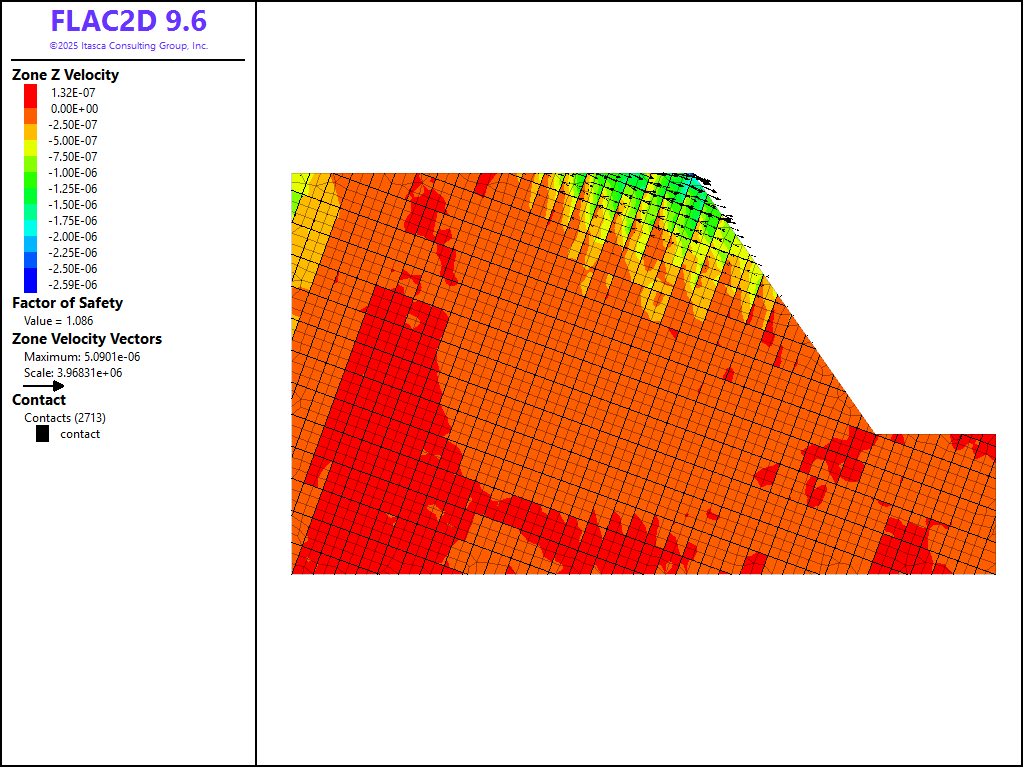
Task: Click the FLAC2D 9.6 title logo
Action: 129,21
